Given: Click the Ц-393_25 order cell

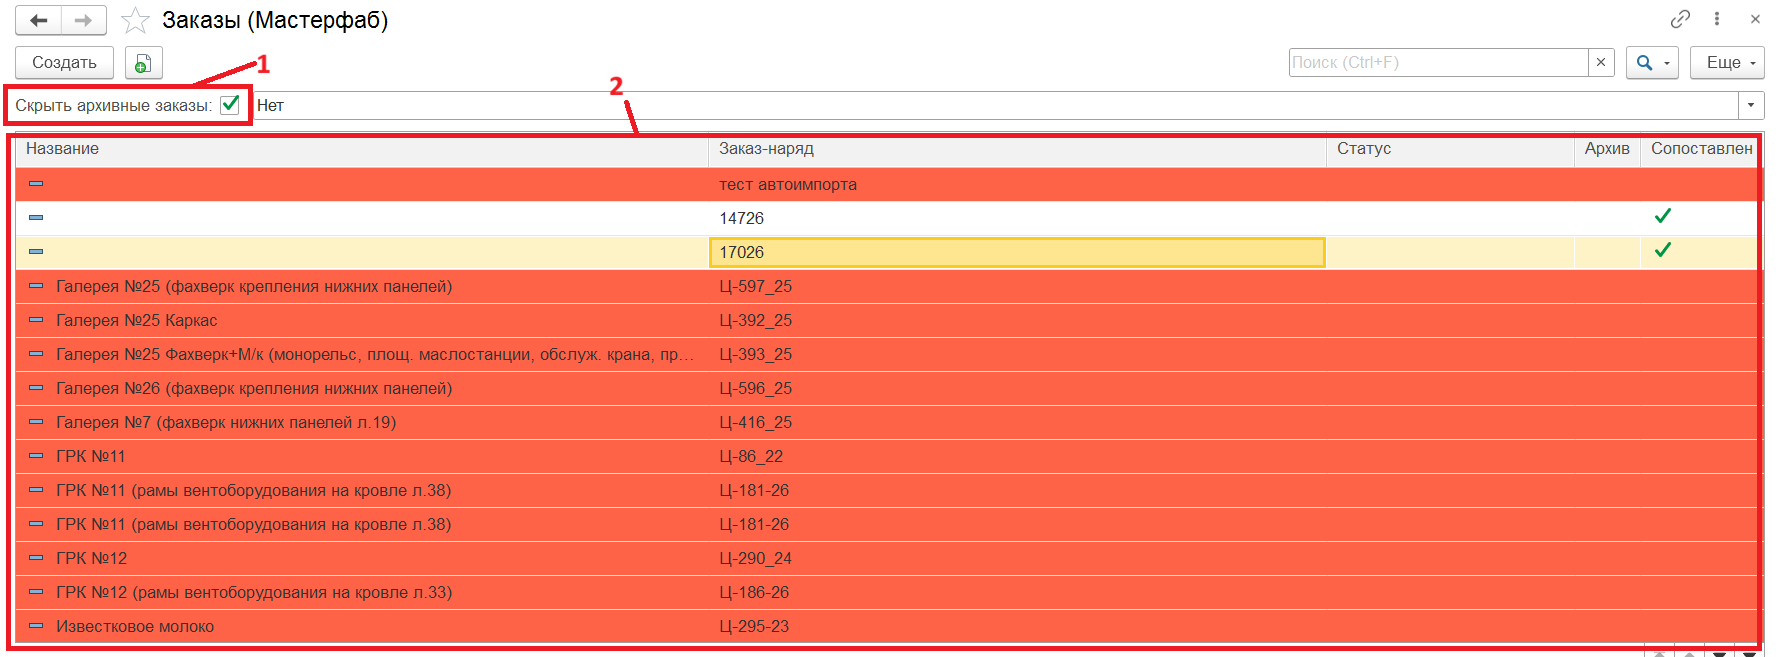Looking at the screenshot, I should pos(1017,354).
